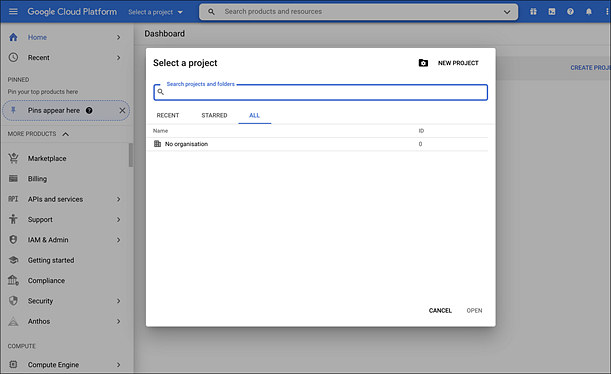611x374 pixels.
Task: Expand the APIs and services submenu
Action: [118, 199]
